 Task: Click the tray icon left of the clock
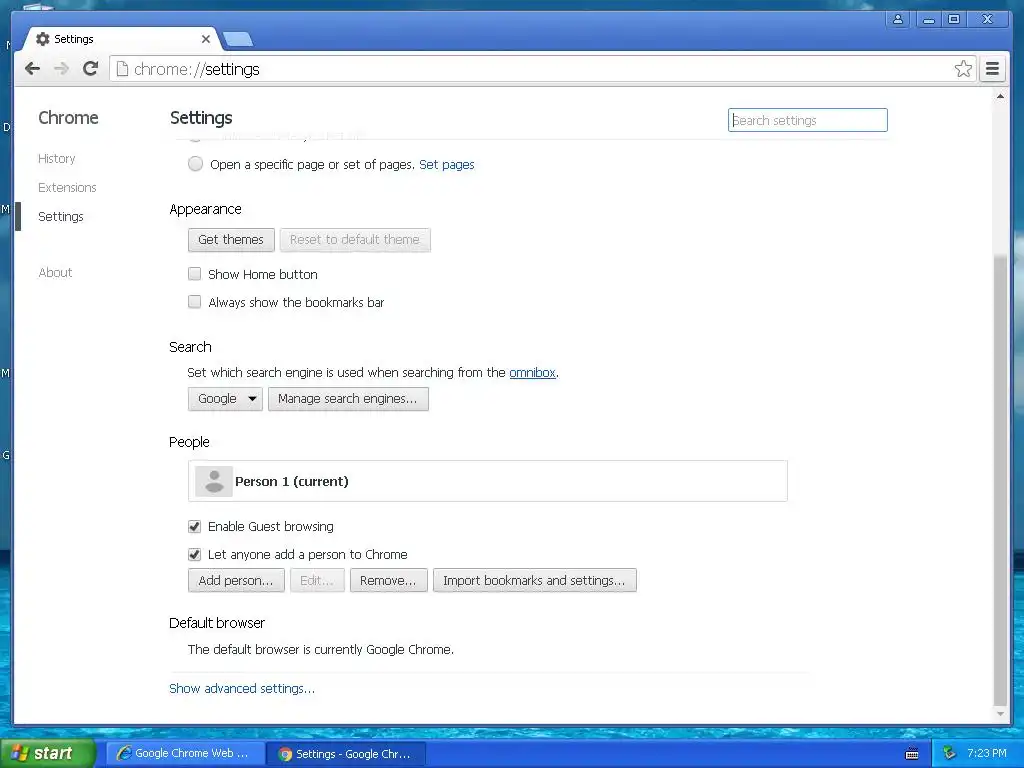pyautogui.click(x=950, y=754)
